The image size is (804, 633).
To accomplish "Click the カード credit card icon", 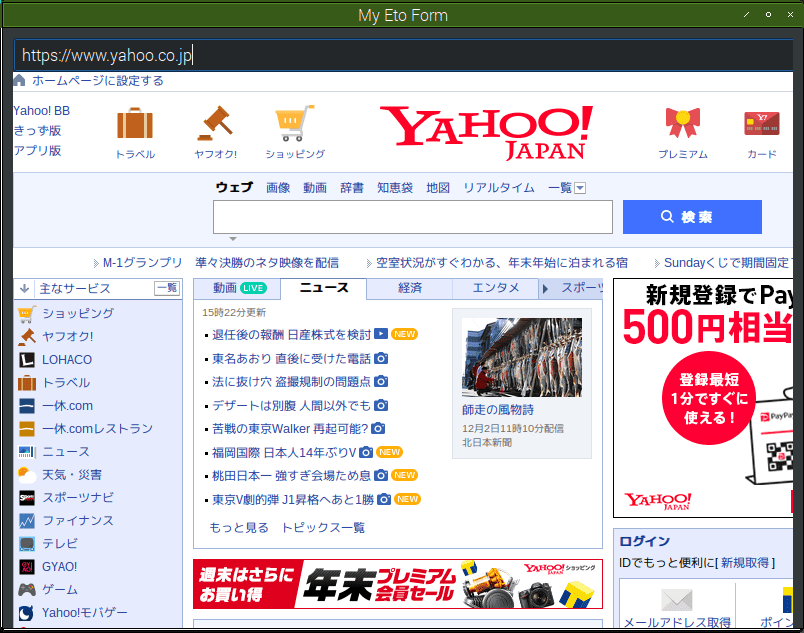I will (761, 122).
